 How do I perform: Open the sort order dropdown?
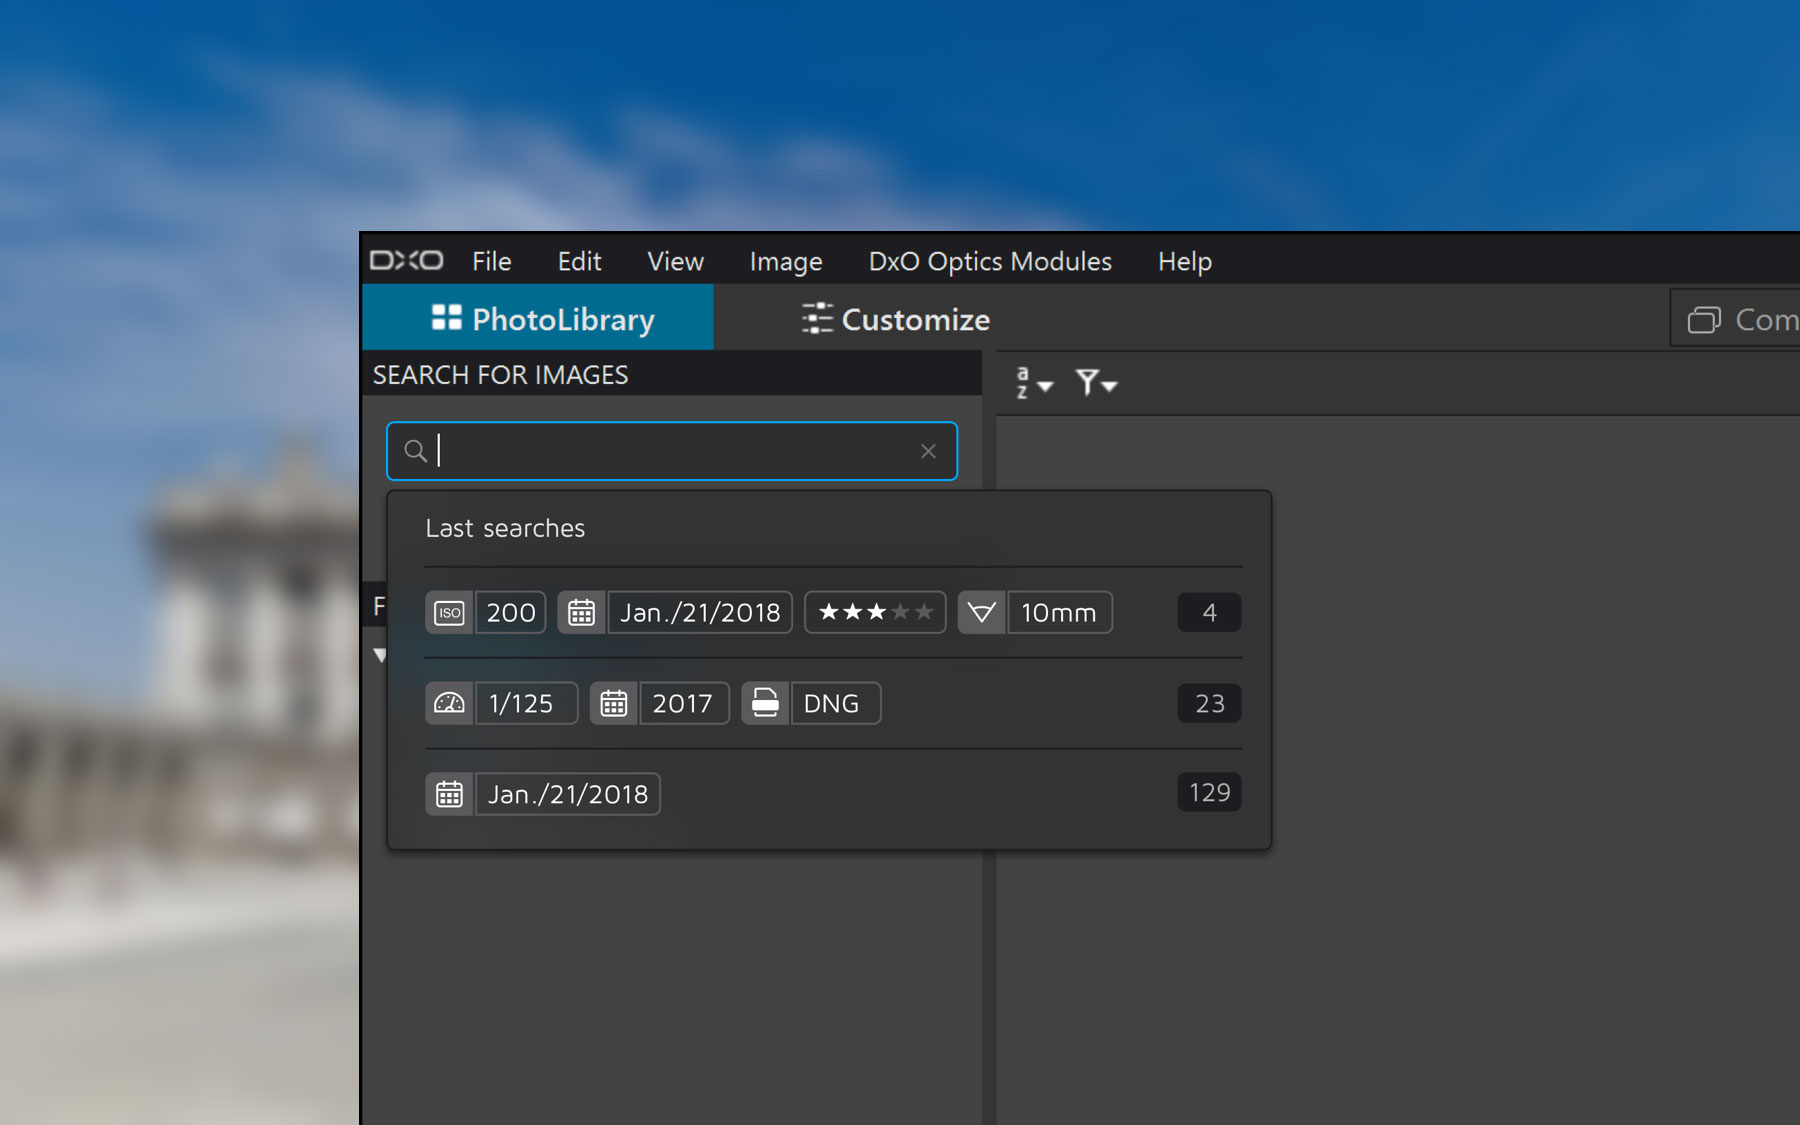pos(1033,383)
